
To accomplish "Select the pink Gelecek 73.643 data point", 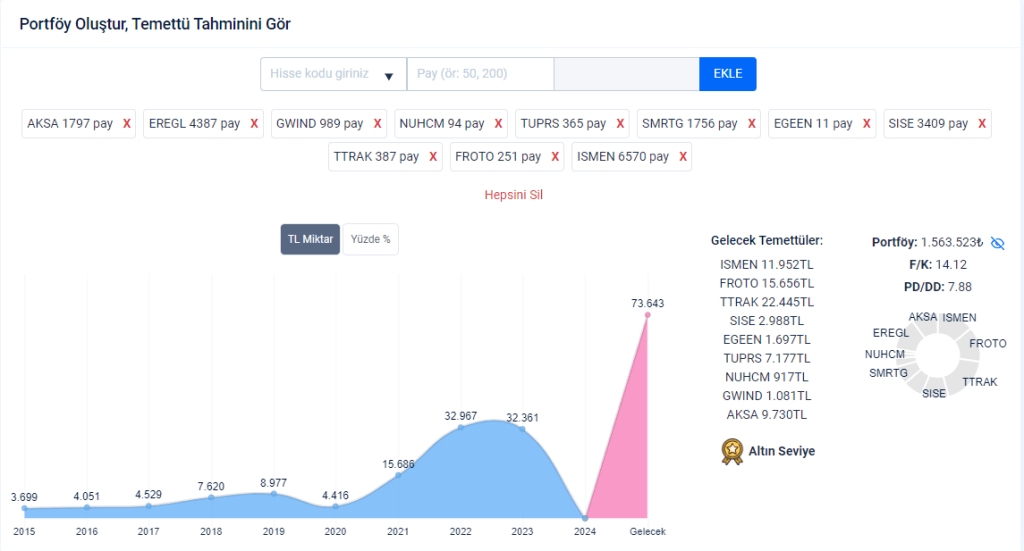I will tap(647, 315).
